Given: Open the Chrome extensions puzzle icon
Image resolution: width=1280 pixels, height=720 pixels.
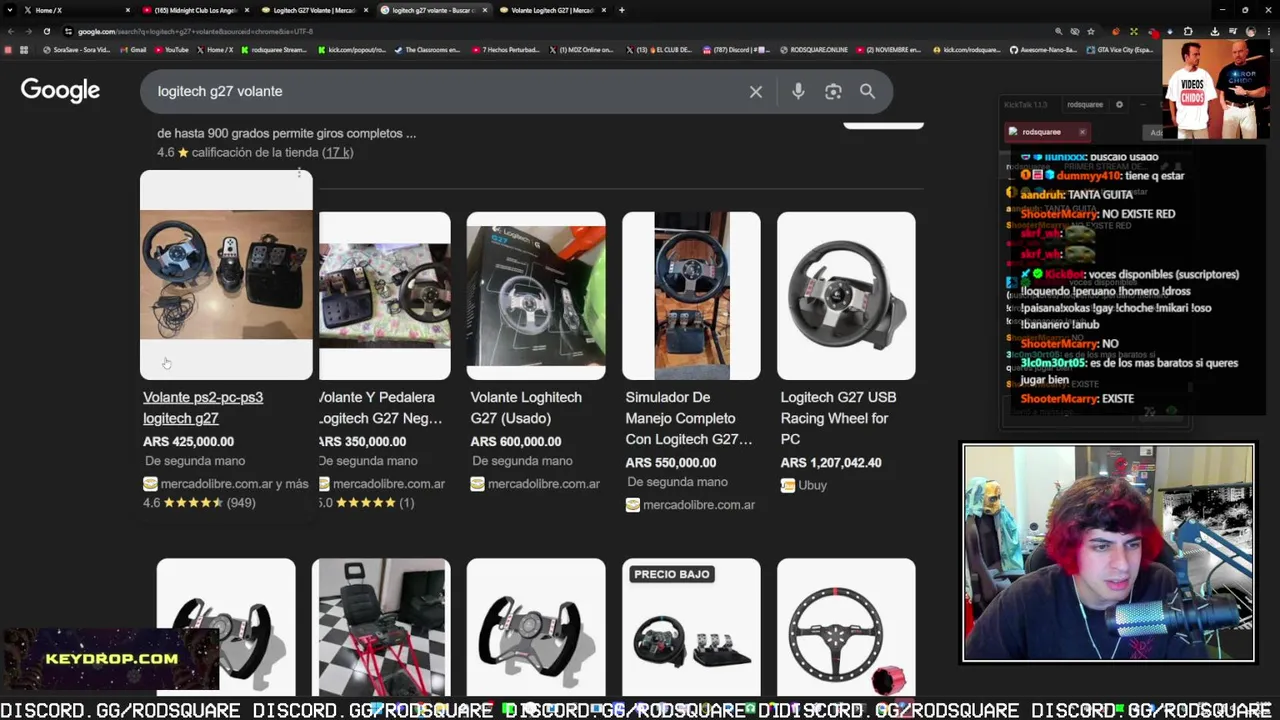Looking at the screenshot, I should tap(1188, 31).
